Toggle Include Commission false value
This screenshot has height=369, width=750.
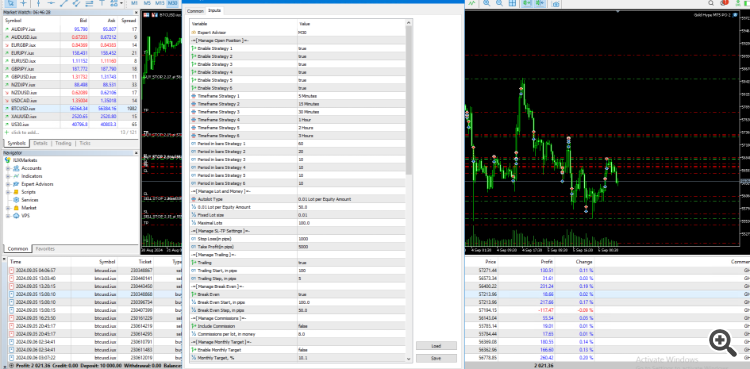(x=351, y=326)
